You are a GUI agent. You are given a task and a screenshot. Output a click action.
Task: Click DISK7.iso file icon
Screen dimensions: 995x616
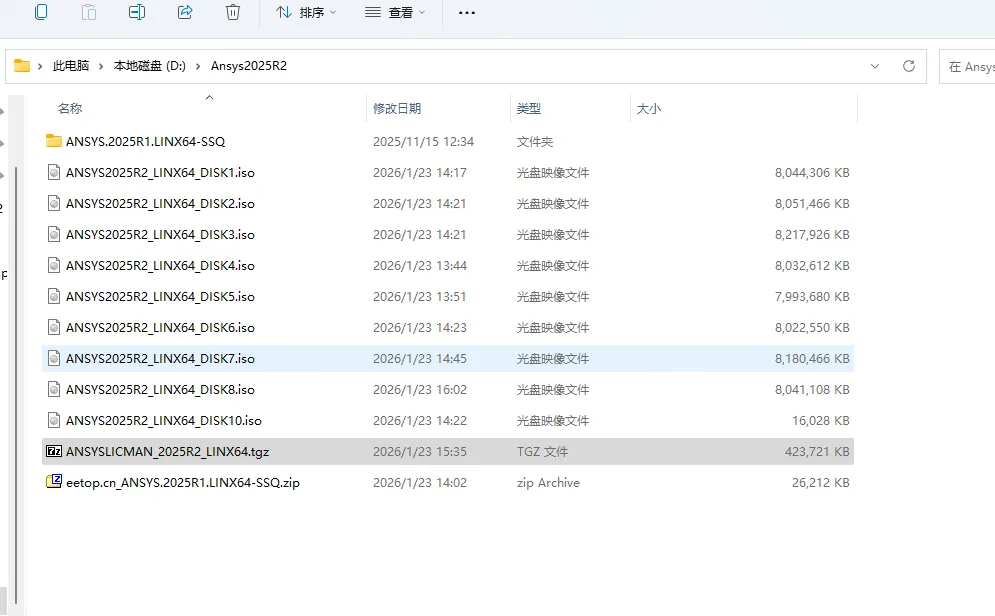point(54,358)
